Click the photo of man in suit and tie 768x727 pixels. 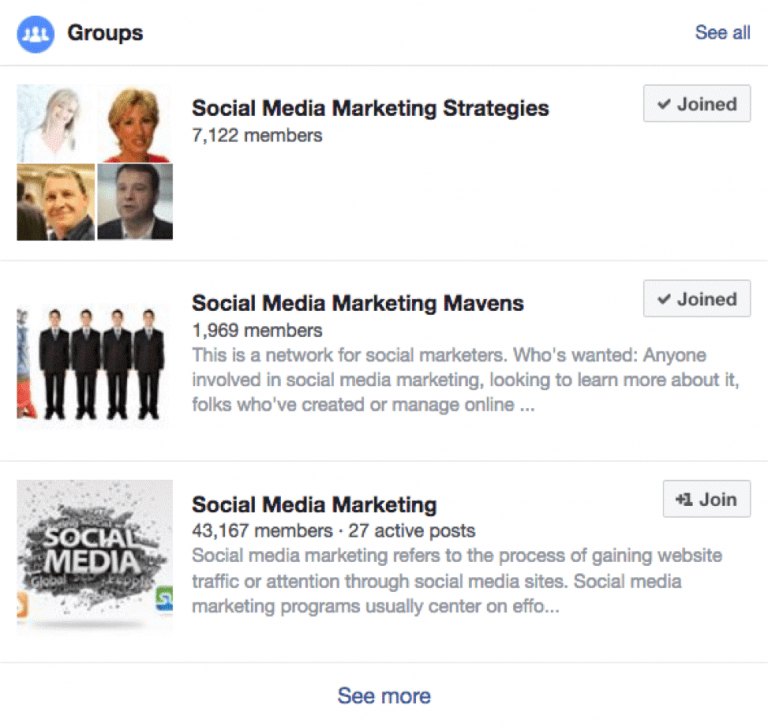[135, 203]
